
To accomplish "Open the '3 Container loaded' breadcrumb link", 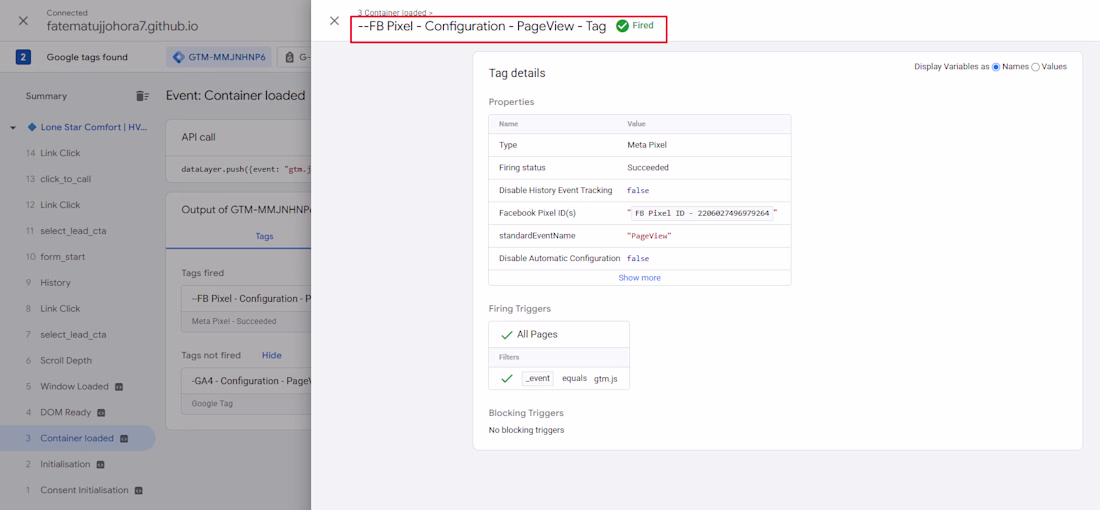I will (x=395, y=13).
